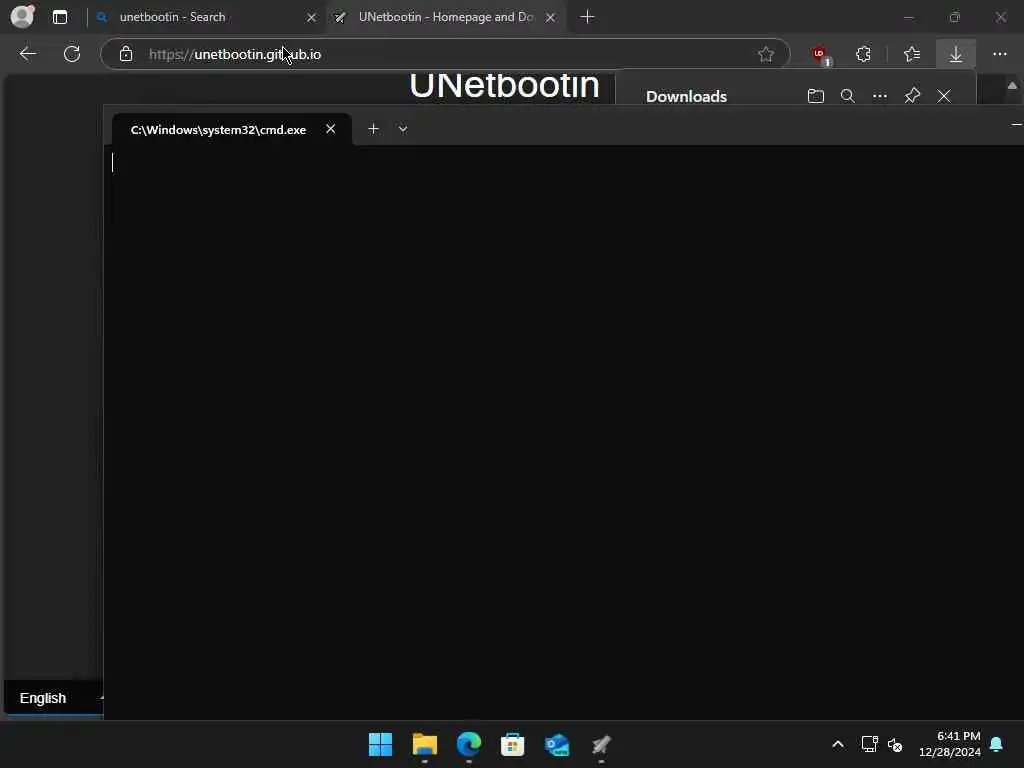
Task: Toggle the Downloads toolbar button
Action: pyautogui.click(x=956, y=54)
